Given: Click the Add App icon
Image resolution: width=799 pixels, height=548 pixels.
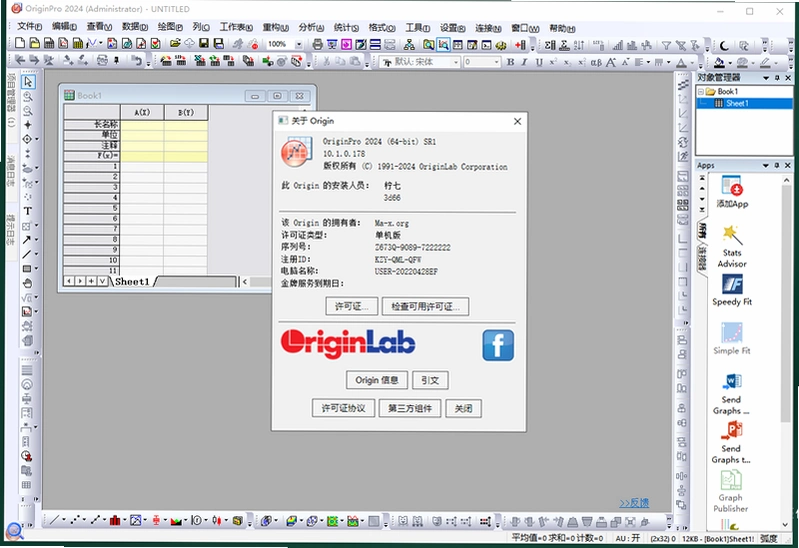Looking at the screenshot, I should point(732,192).
